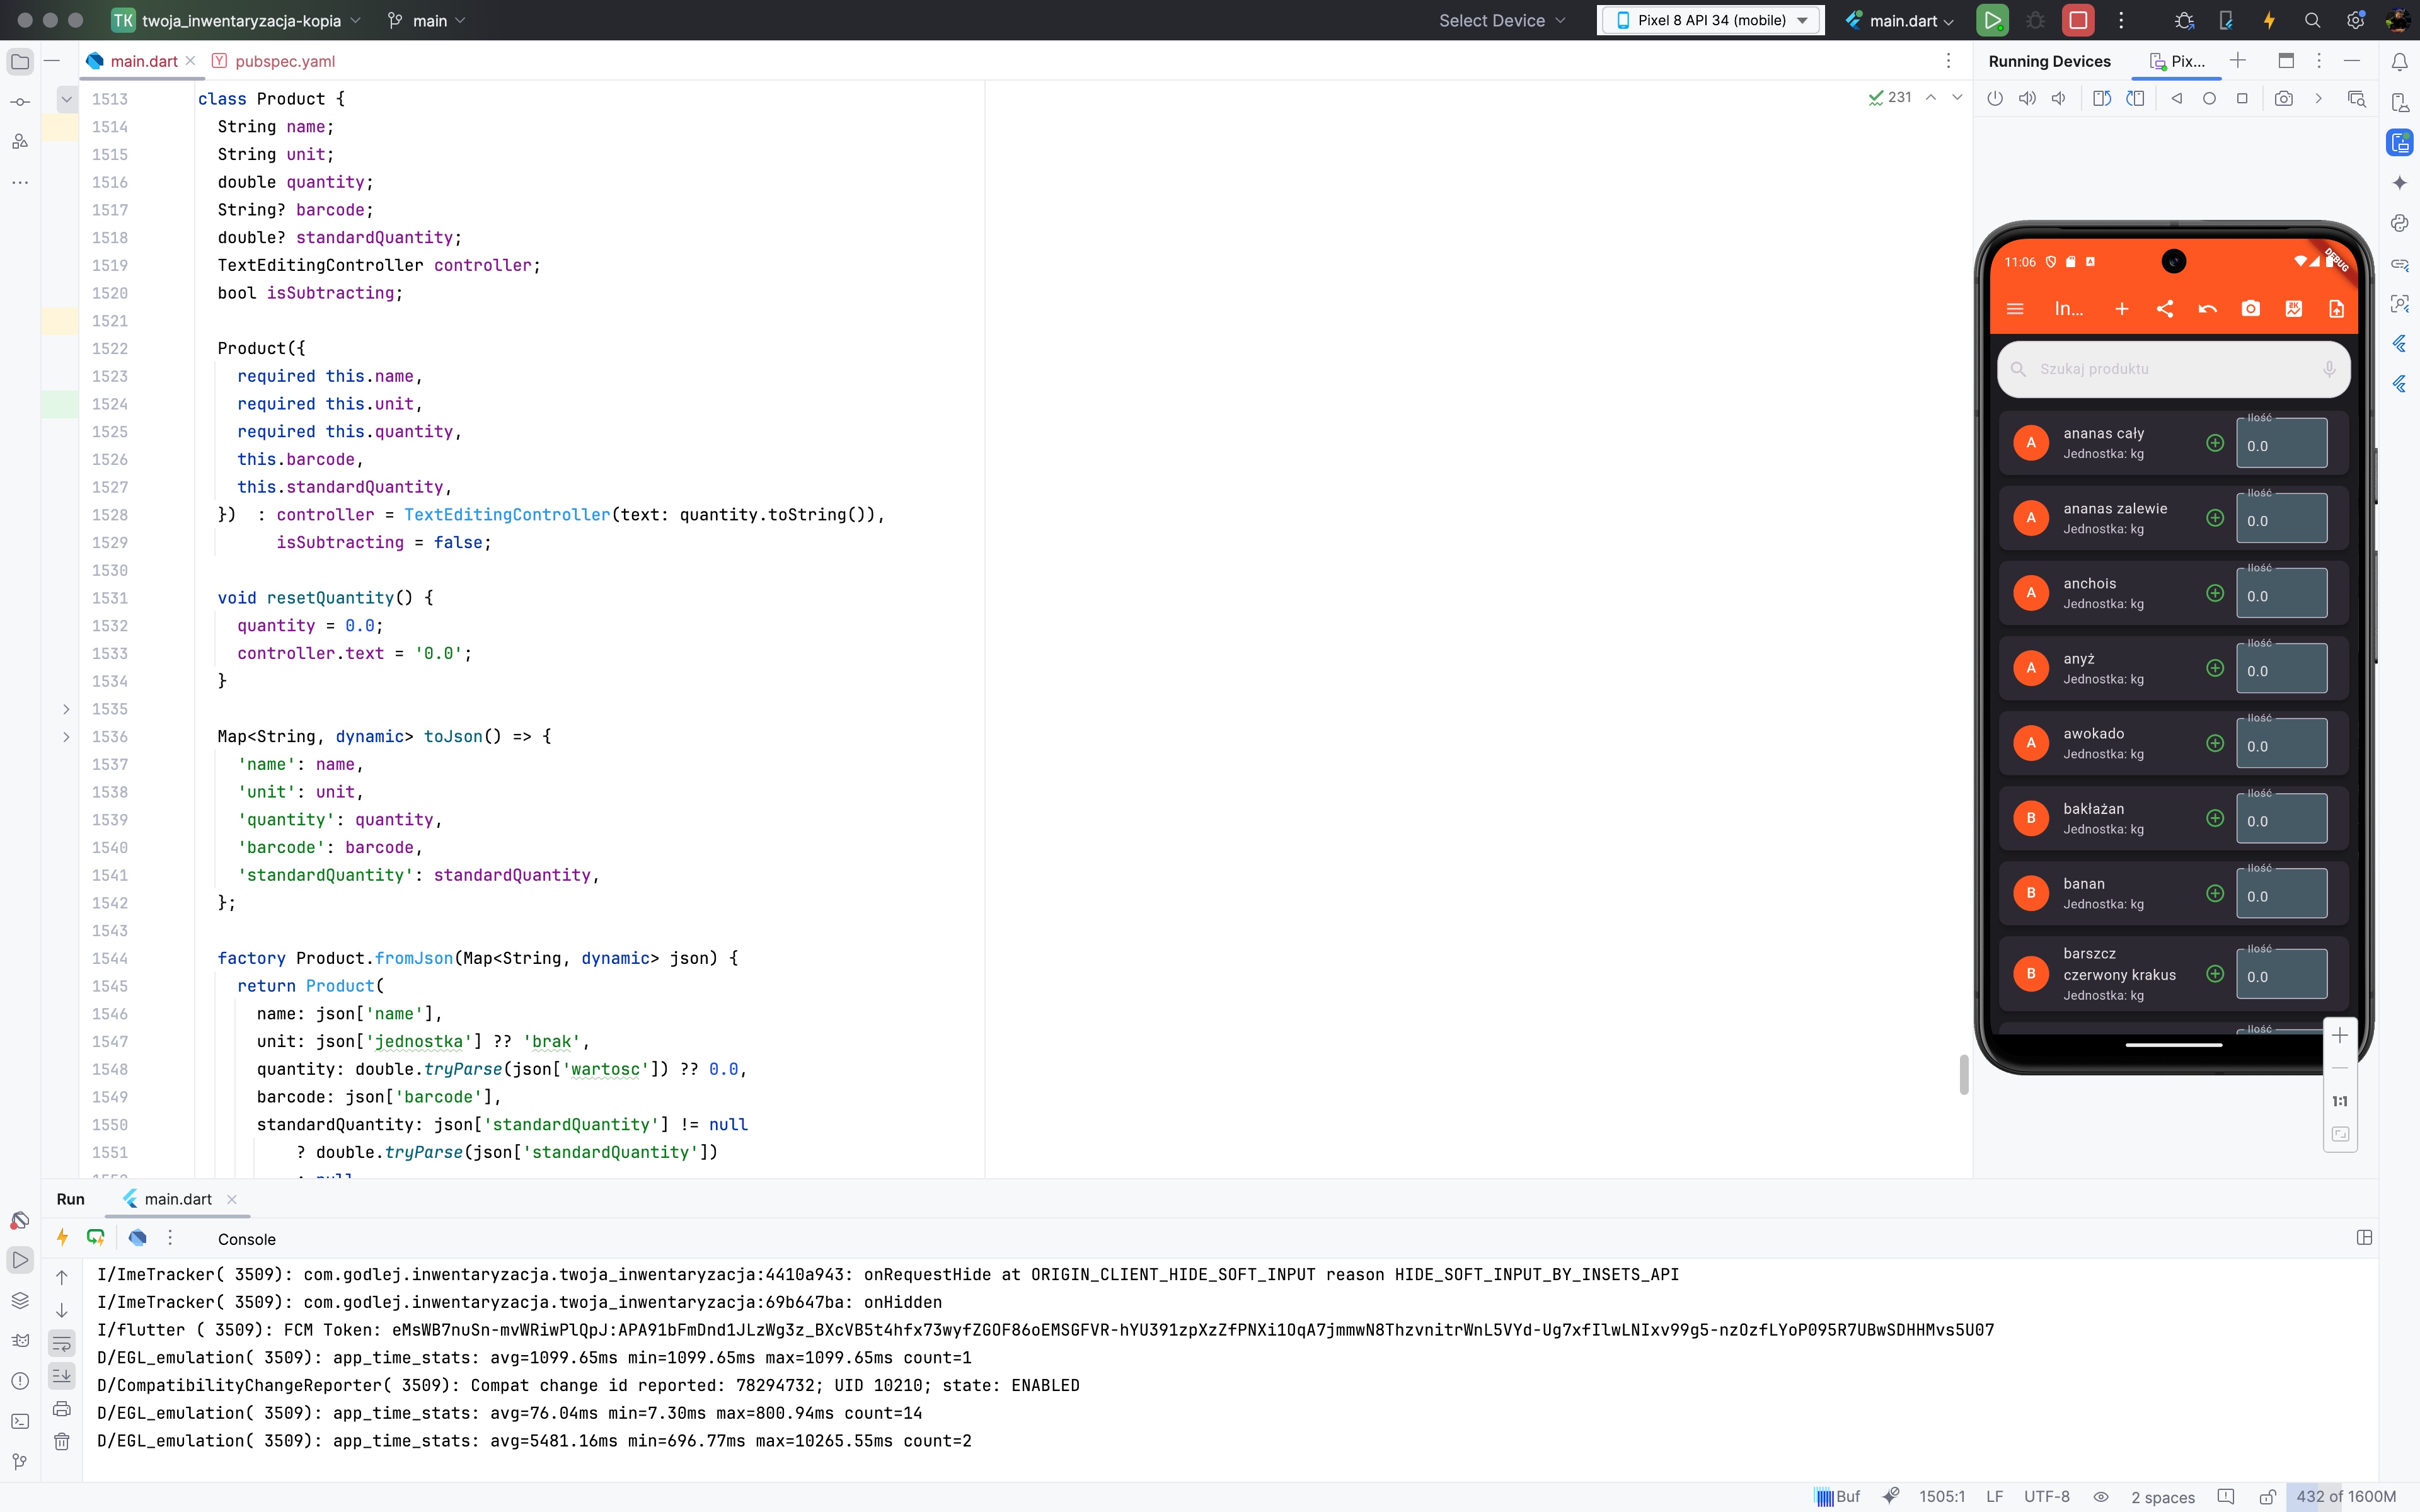The image size is (2420, 1512).
Task: Click the Flutter Hot Restart icon in Run toolbar
Action: pyautogui.click(x=96, y=1238)
